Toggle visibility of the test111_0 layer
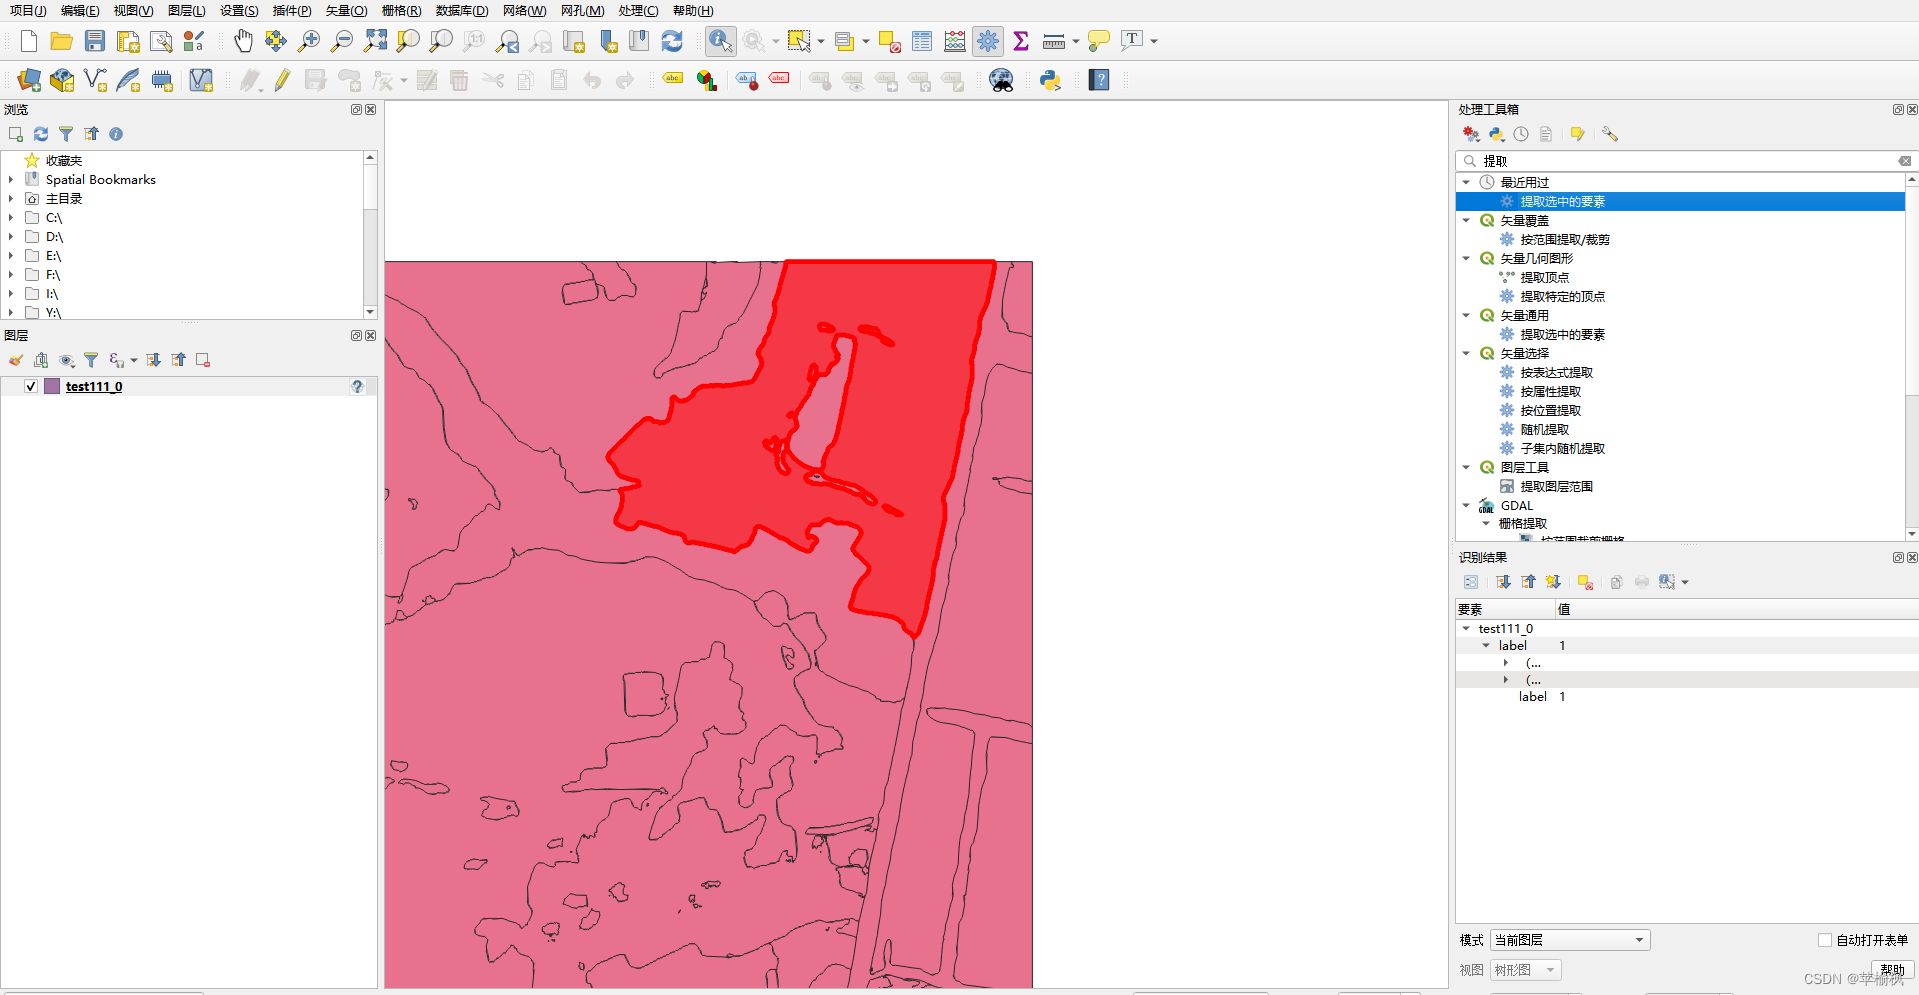The image size is (1919, 995). tap(31, 386)
